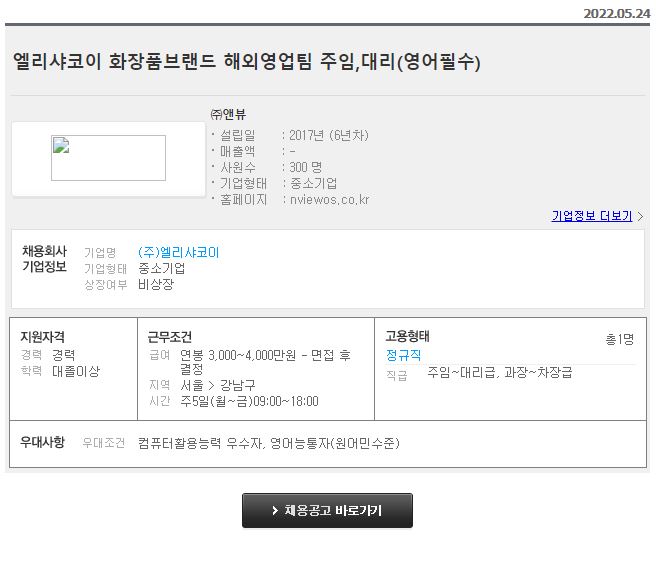Click the broken company logo image
Image resolution: width=656 pixels, height=566 pixels.
108,158
